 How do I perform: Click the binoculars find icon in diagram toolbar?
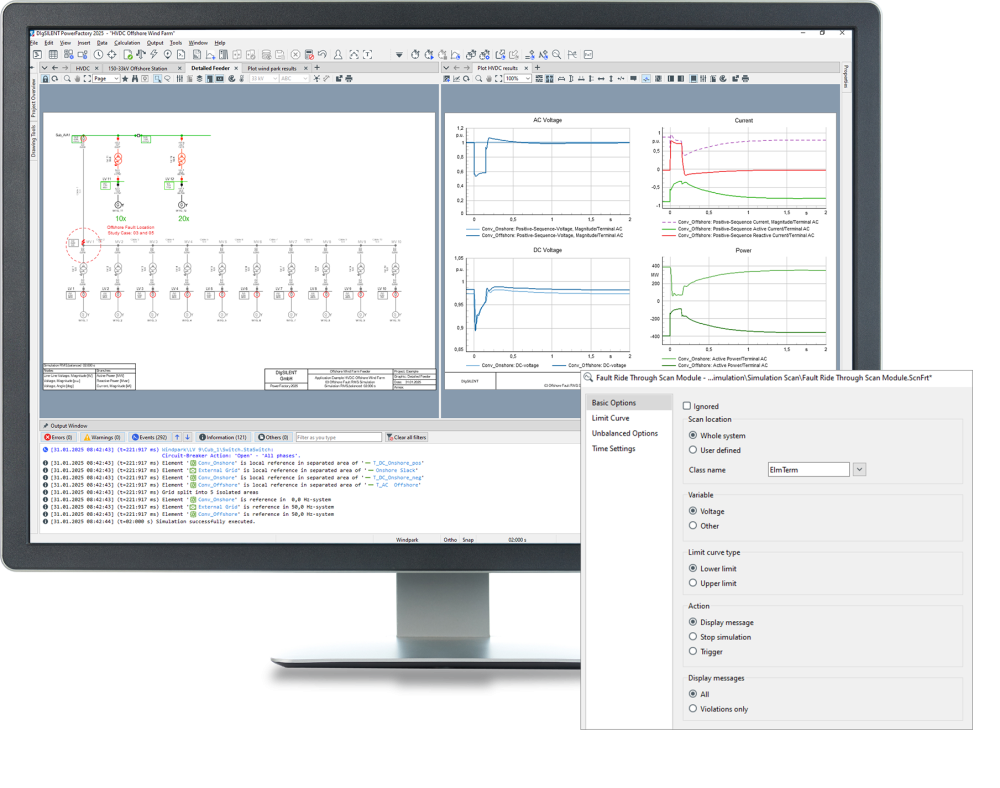[135, 79]
